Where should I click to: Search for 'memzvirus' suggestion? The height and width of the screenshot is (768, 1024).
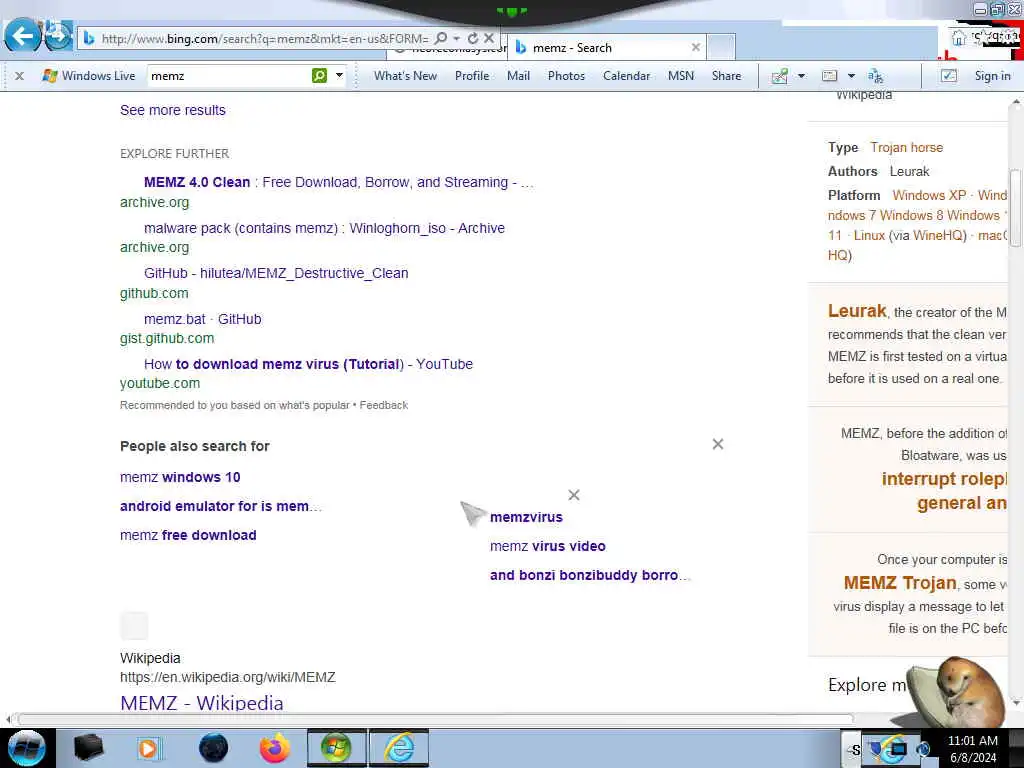(x=526, y=517)
